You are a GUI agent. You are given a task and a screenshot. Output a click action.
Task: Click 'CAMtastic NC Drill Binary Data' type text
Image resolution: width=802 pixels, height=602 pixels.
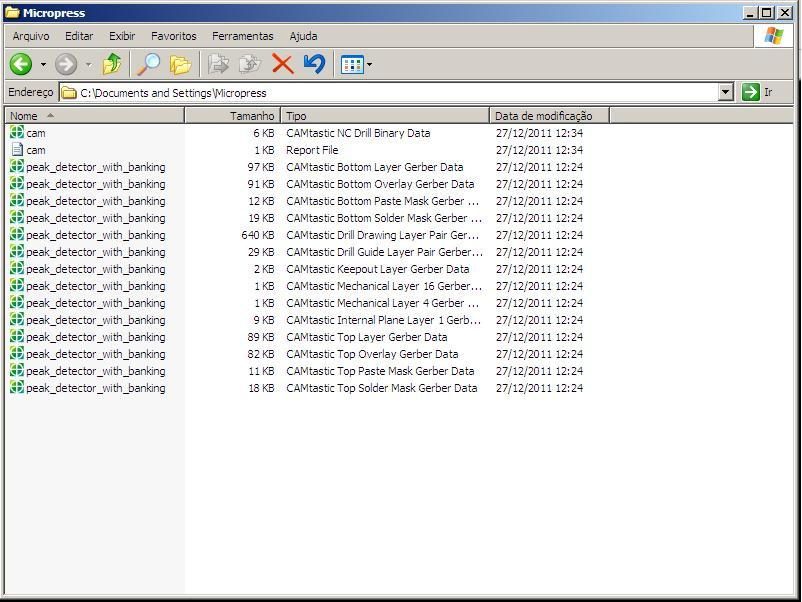coord(358,133)
